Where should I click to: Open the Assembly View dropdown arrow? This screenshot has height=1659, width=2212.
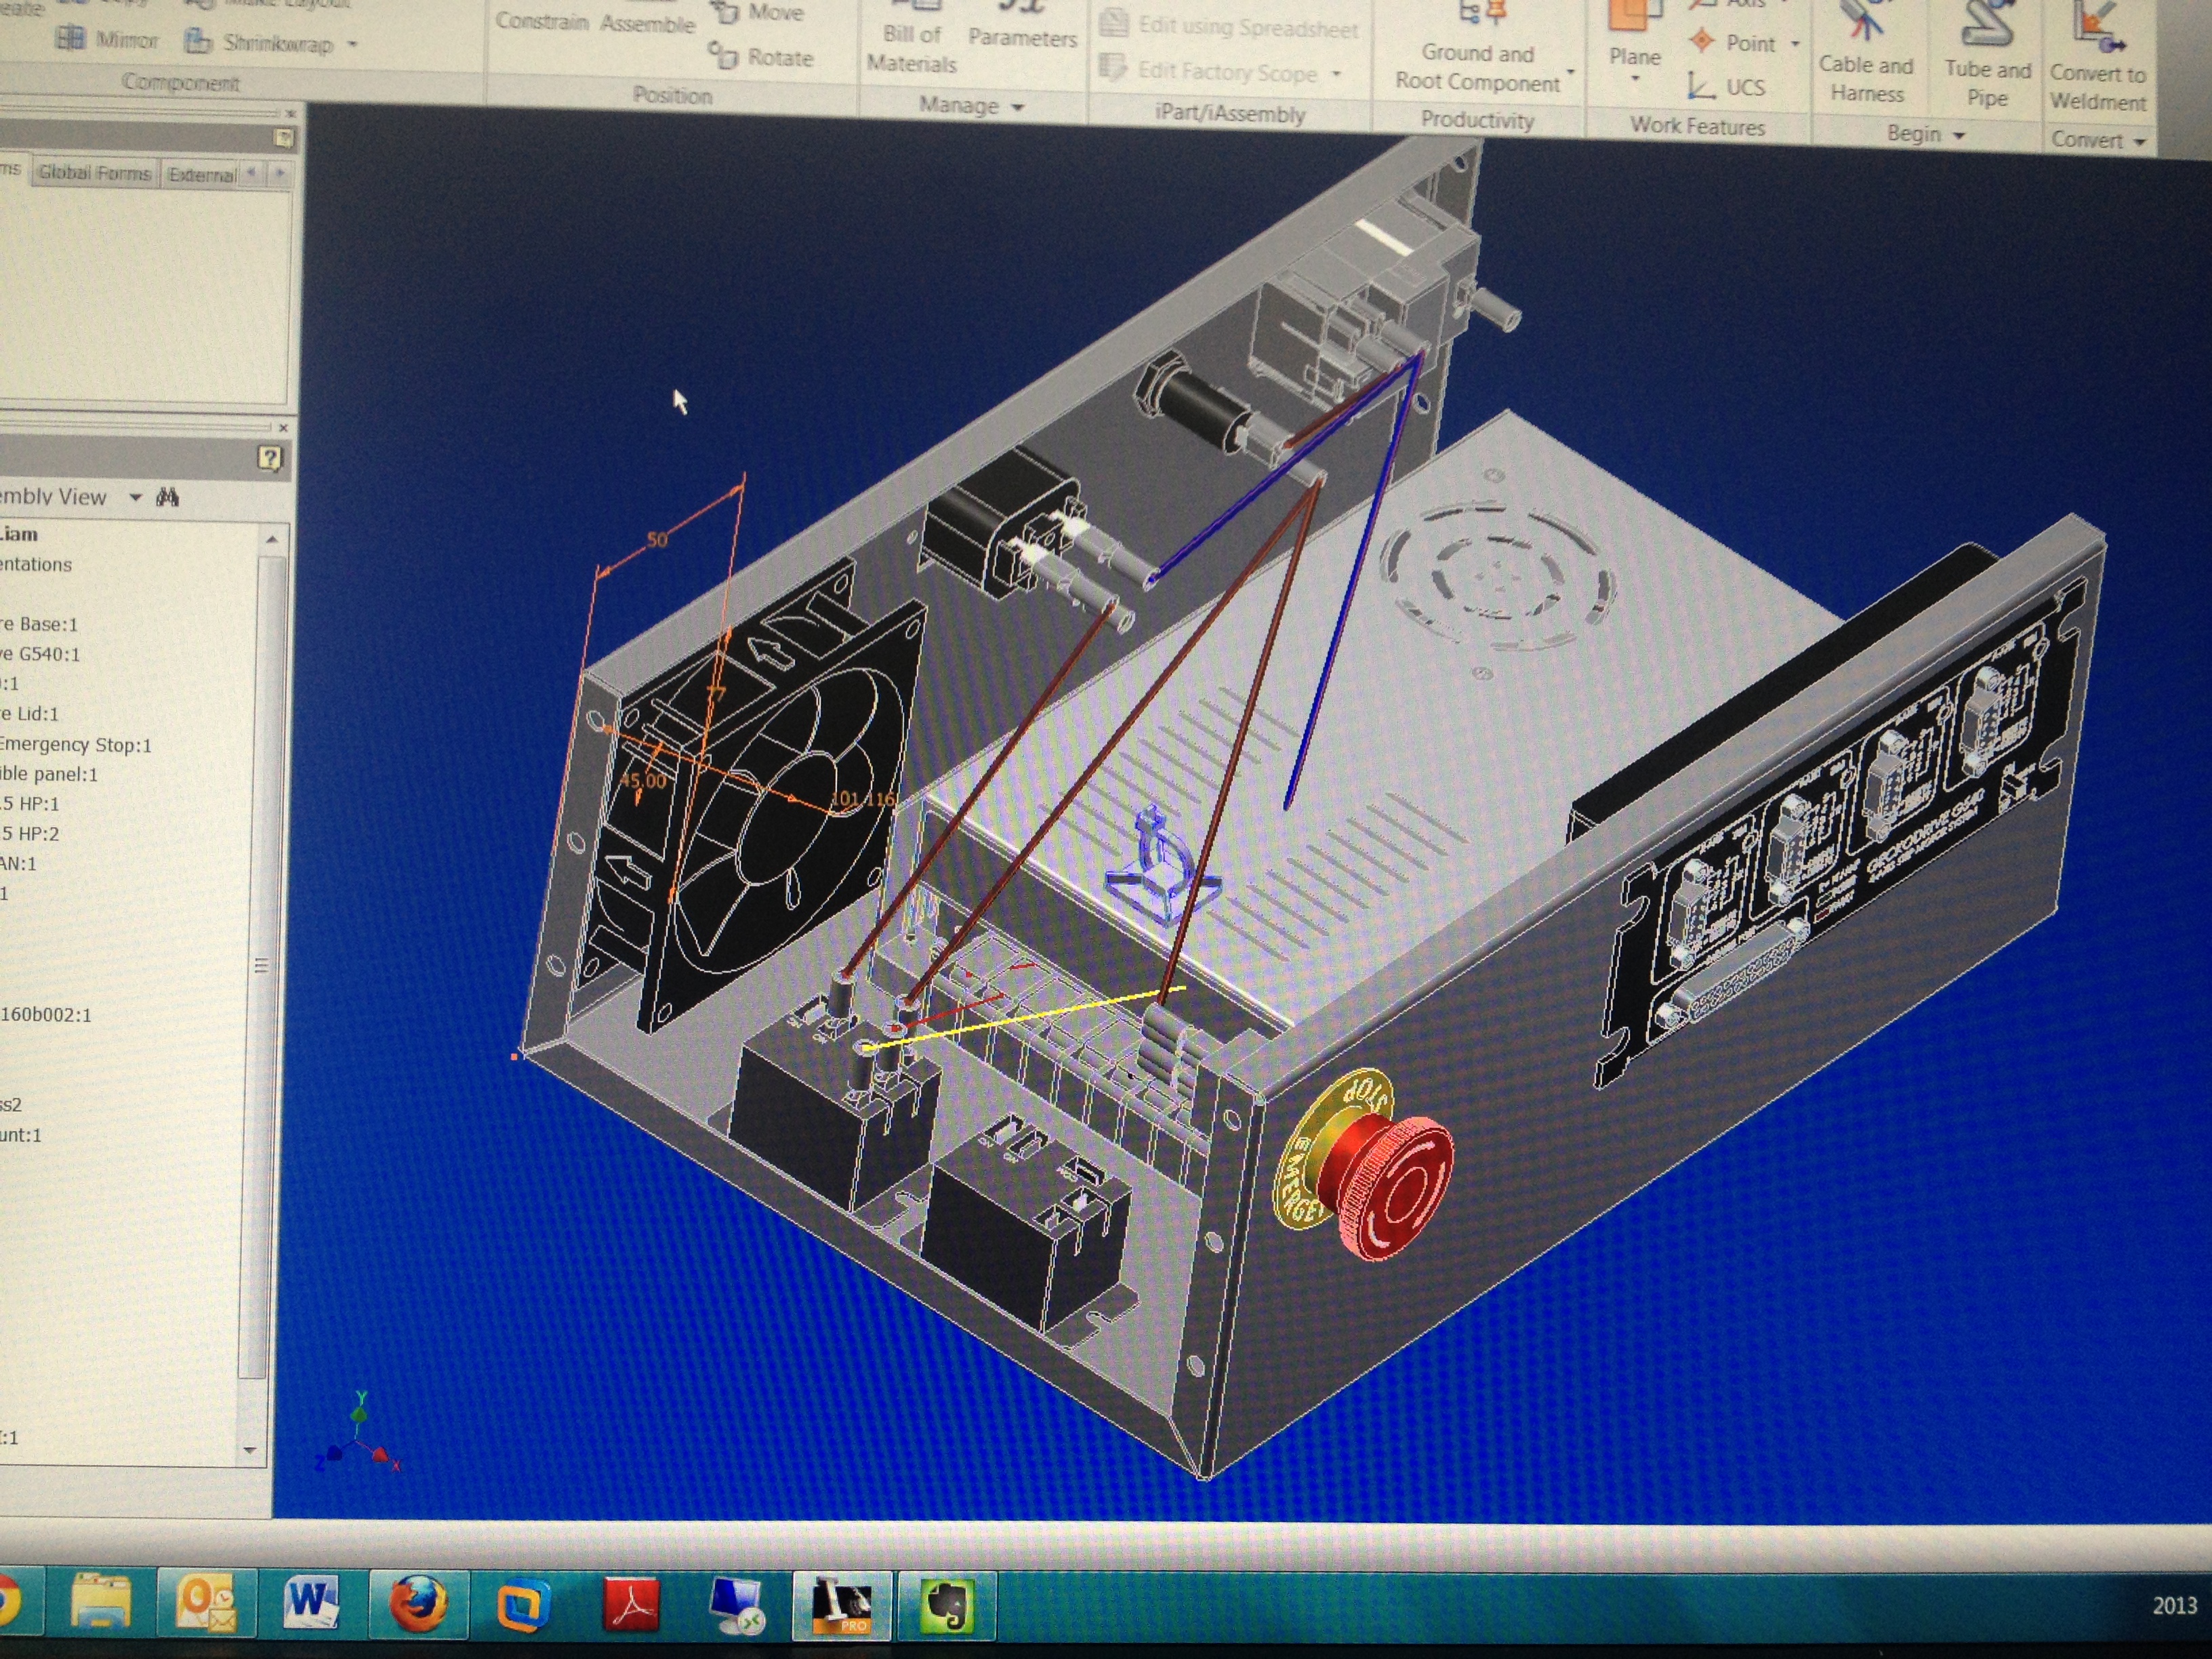pyautogui.click(x=135, y=497)
